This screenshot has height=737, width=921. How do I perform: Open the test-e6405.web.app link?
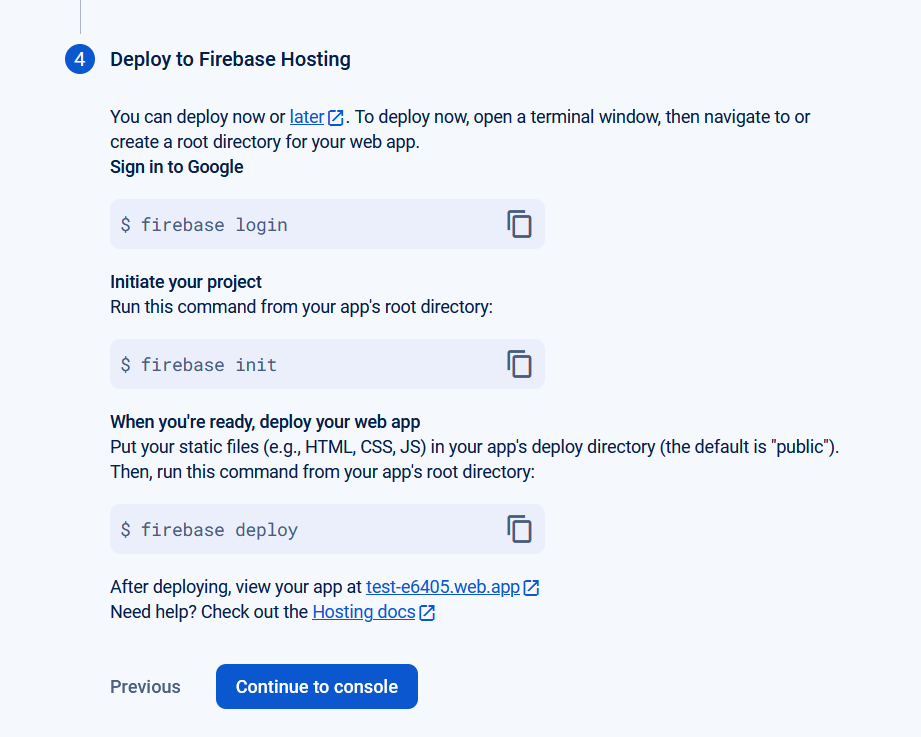pyautogui.click(x=442, y=587)
